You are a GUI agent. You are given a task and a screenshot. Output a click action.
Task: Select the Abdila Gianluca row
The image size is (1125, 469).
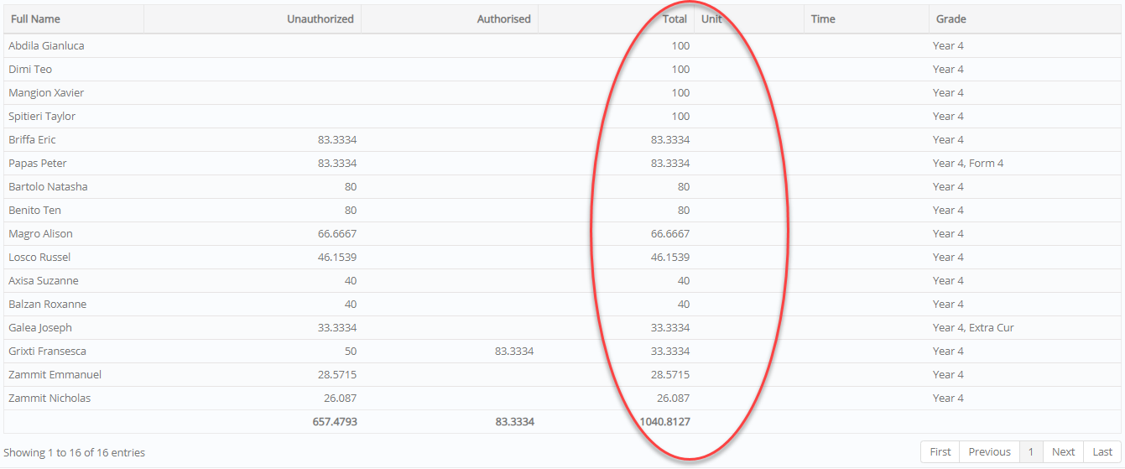pos(562,46)
